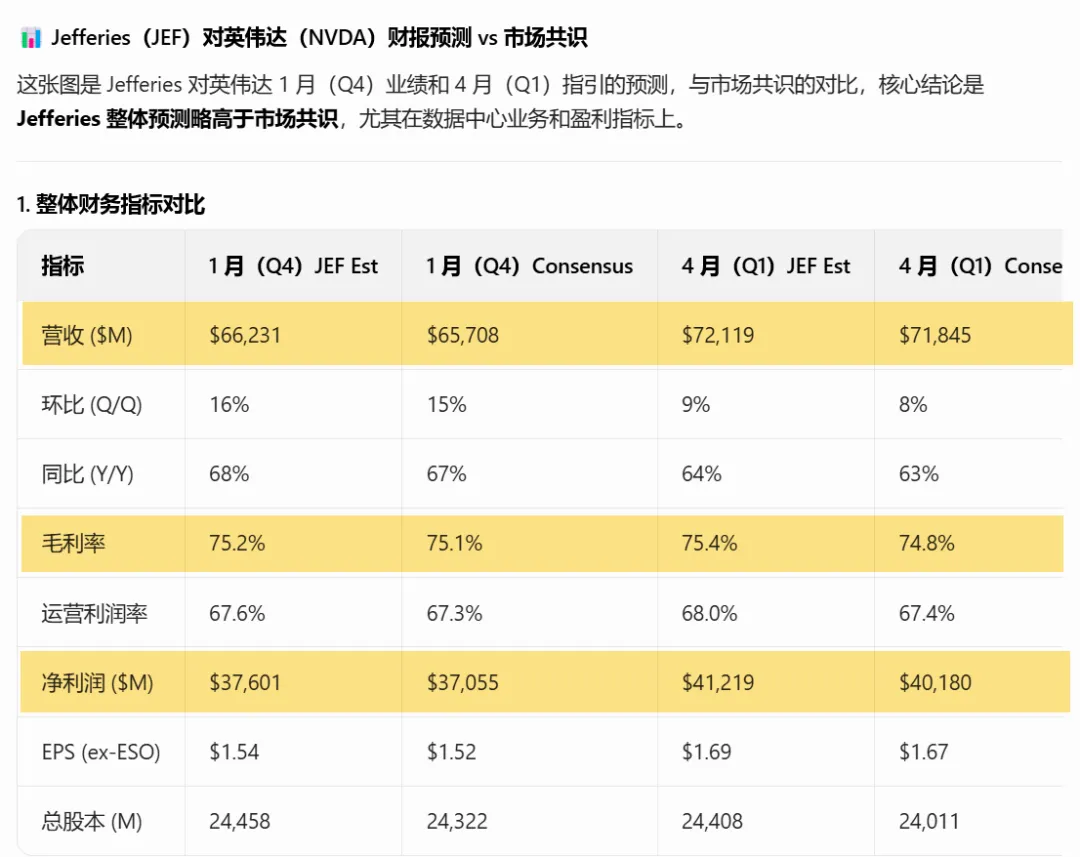The image size is (1080, 857).
Task: Click the 67.4% operating margin cell
Action: click(926, 613)
